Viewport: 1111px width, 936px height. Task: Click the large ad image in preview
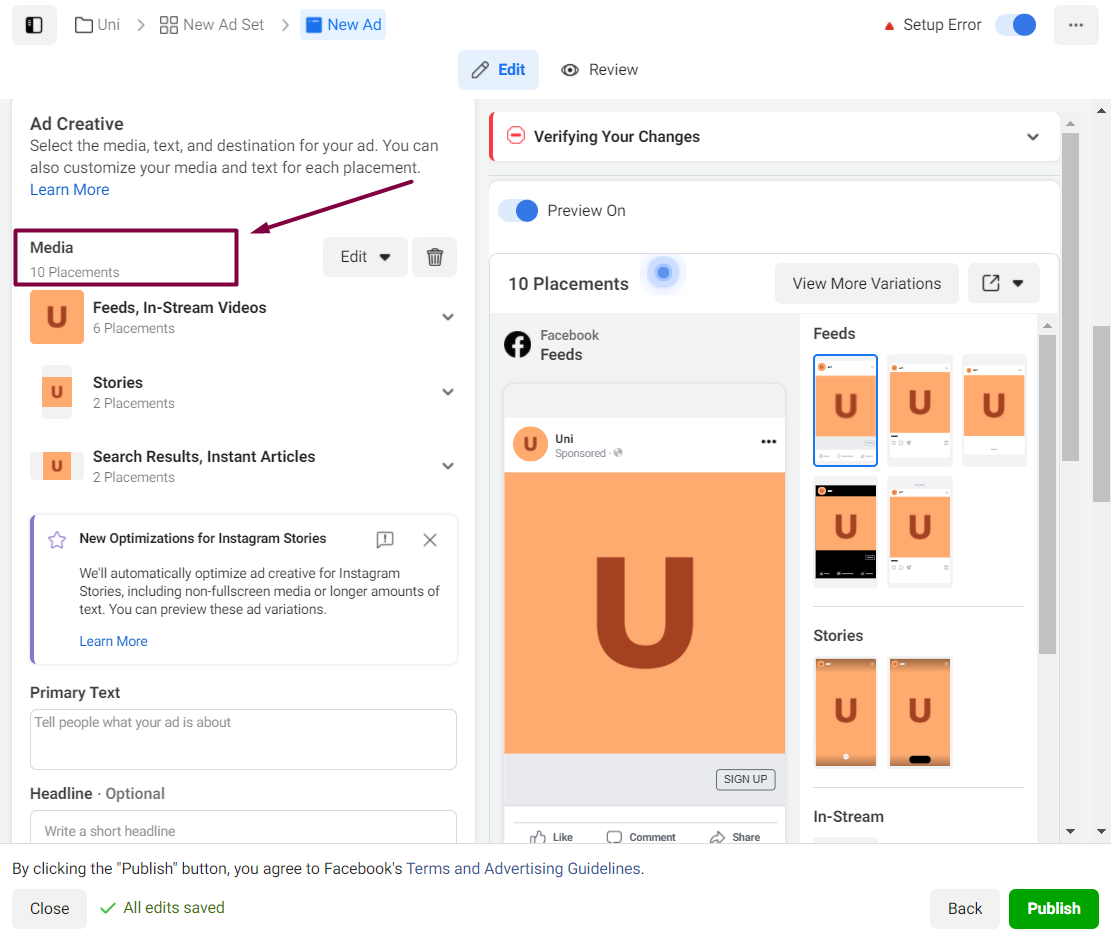coord(644,613)
